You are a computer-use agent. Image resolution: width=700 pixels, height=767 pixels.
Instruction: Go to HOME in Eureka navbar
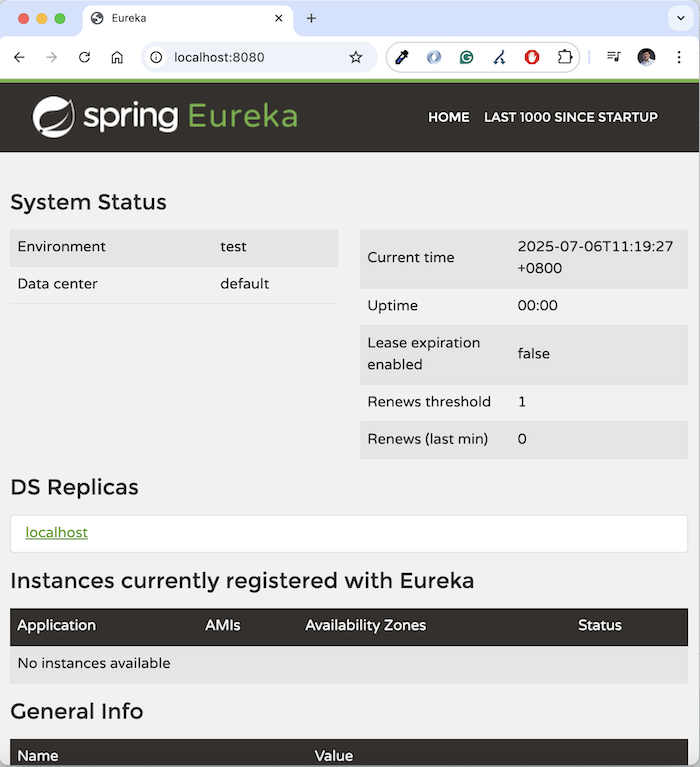[x=449, y=117]
